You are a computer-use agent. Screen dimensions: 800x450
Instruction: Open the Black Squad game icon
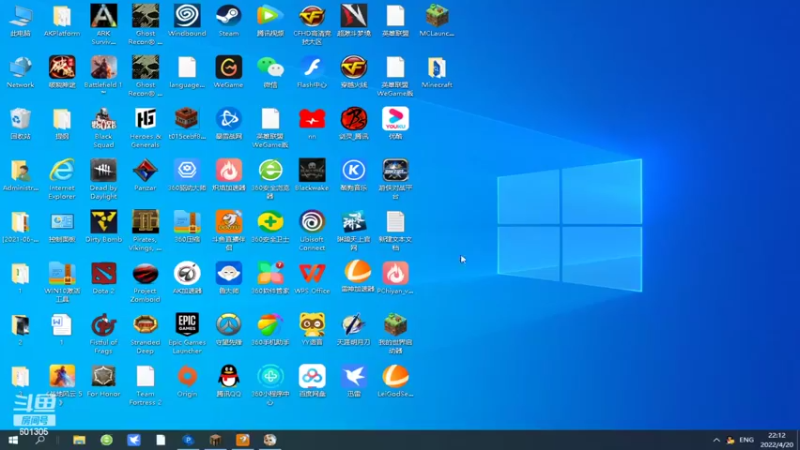click(104, 127)
